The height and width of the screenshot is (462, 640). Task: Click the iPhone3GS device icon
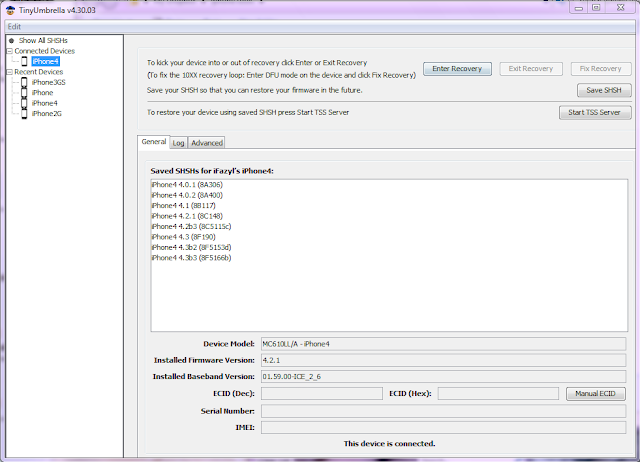tap(24, 82)
